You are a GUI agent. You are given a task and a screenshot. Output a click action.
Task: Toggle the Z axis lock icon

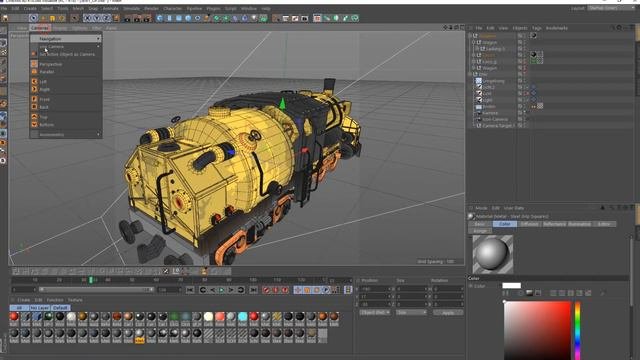[106, 18]
